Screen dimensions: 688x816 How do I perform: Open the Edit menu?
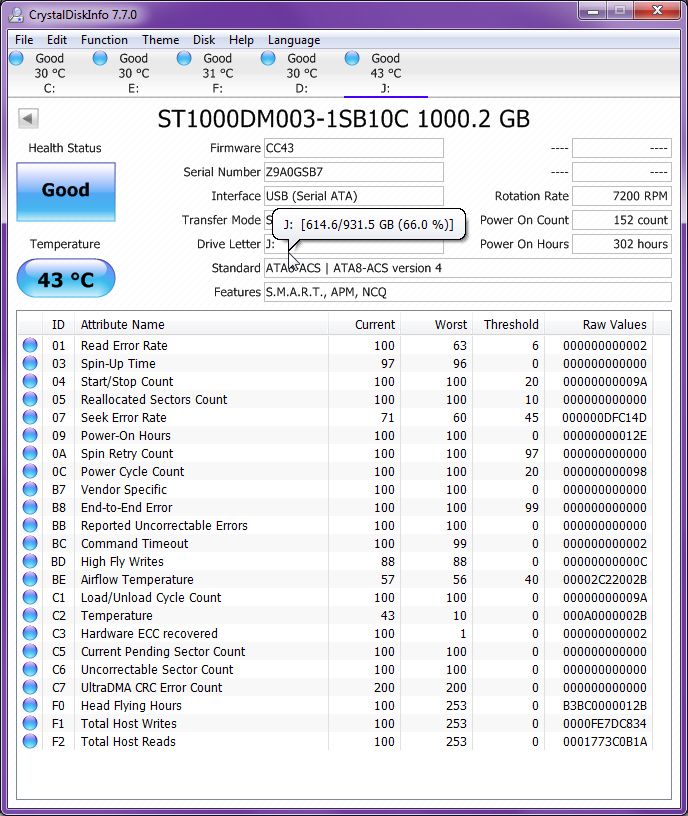(57, 40)
